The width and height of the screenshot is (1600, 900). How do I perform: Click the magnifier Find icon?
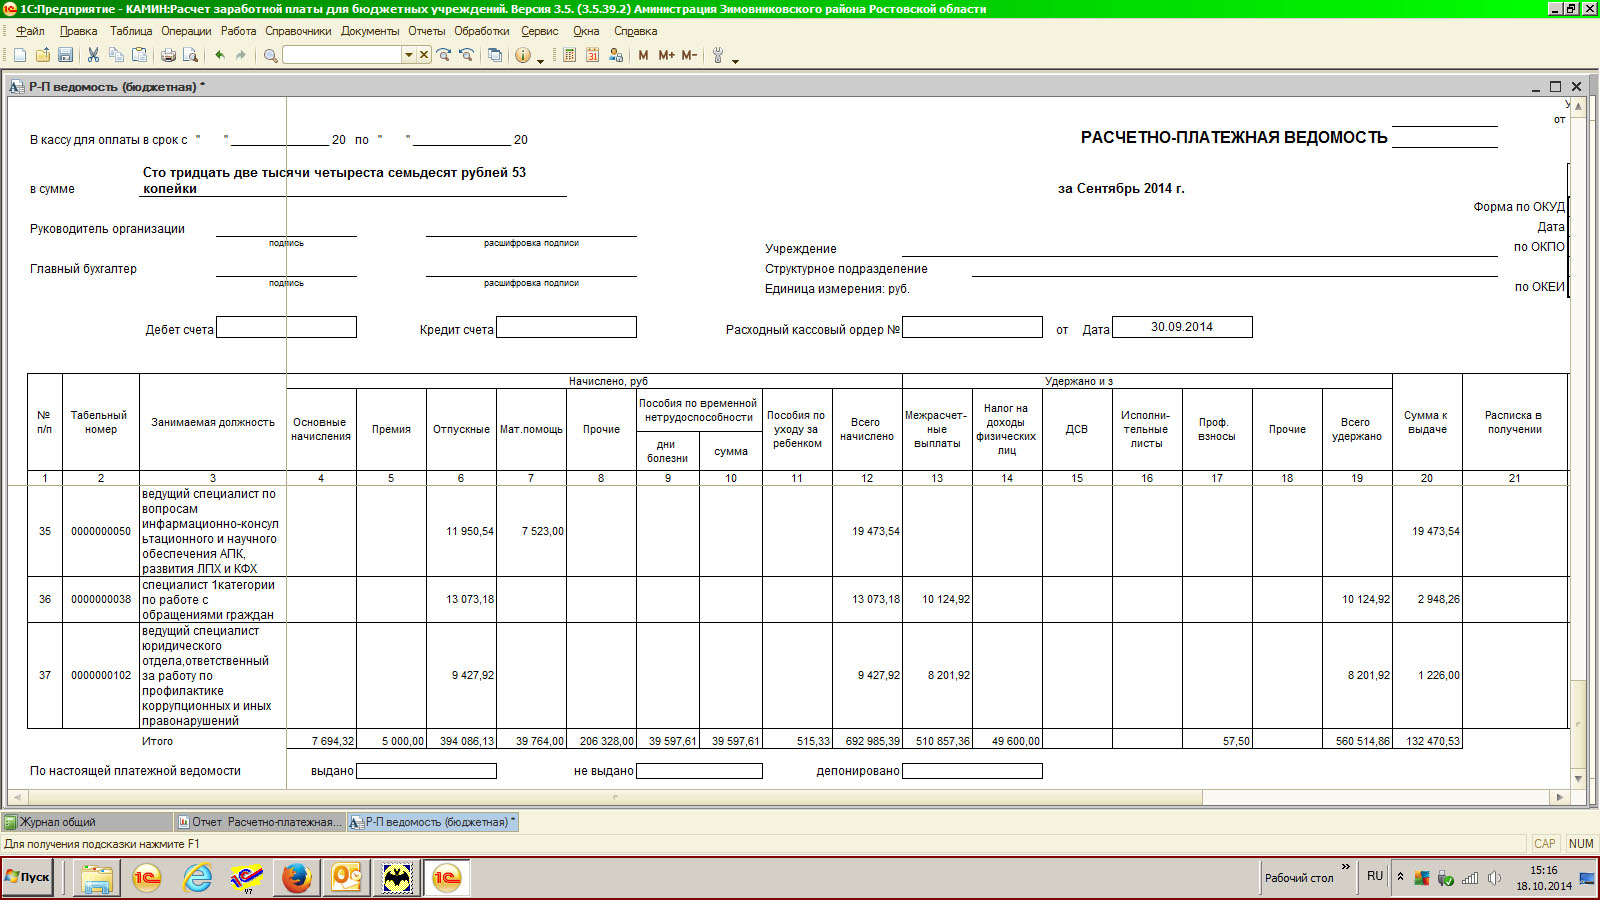click(x=270, y=55)
